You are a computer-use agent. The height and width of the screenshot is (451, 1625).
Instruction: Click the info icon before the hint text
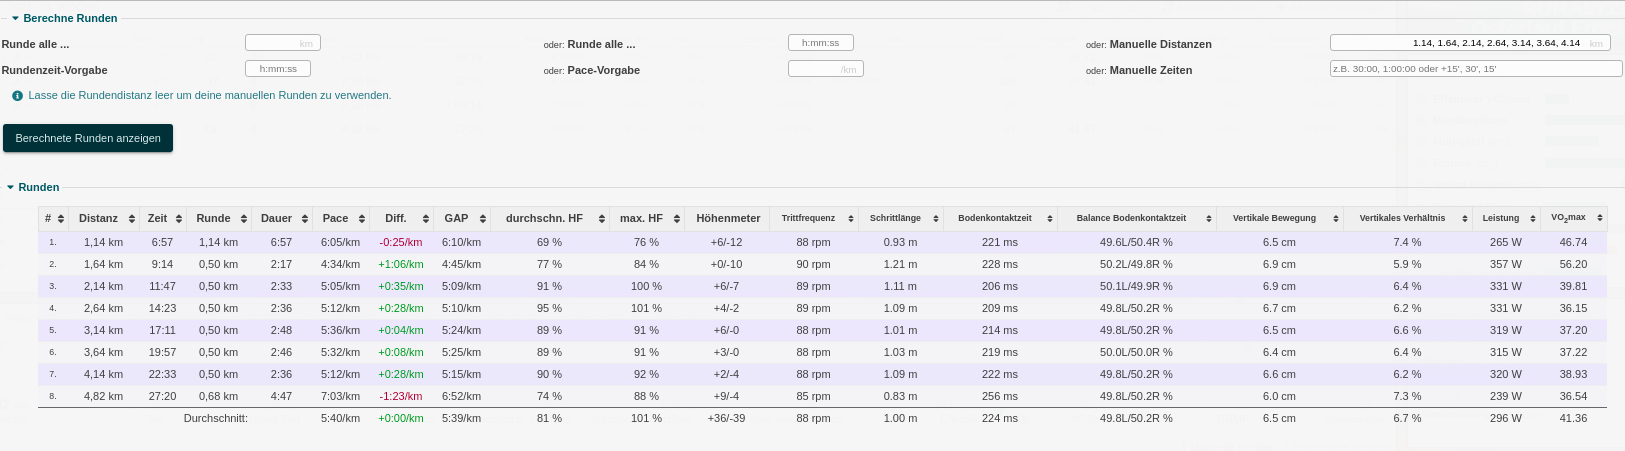click(x=17, y=96)
